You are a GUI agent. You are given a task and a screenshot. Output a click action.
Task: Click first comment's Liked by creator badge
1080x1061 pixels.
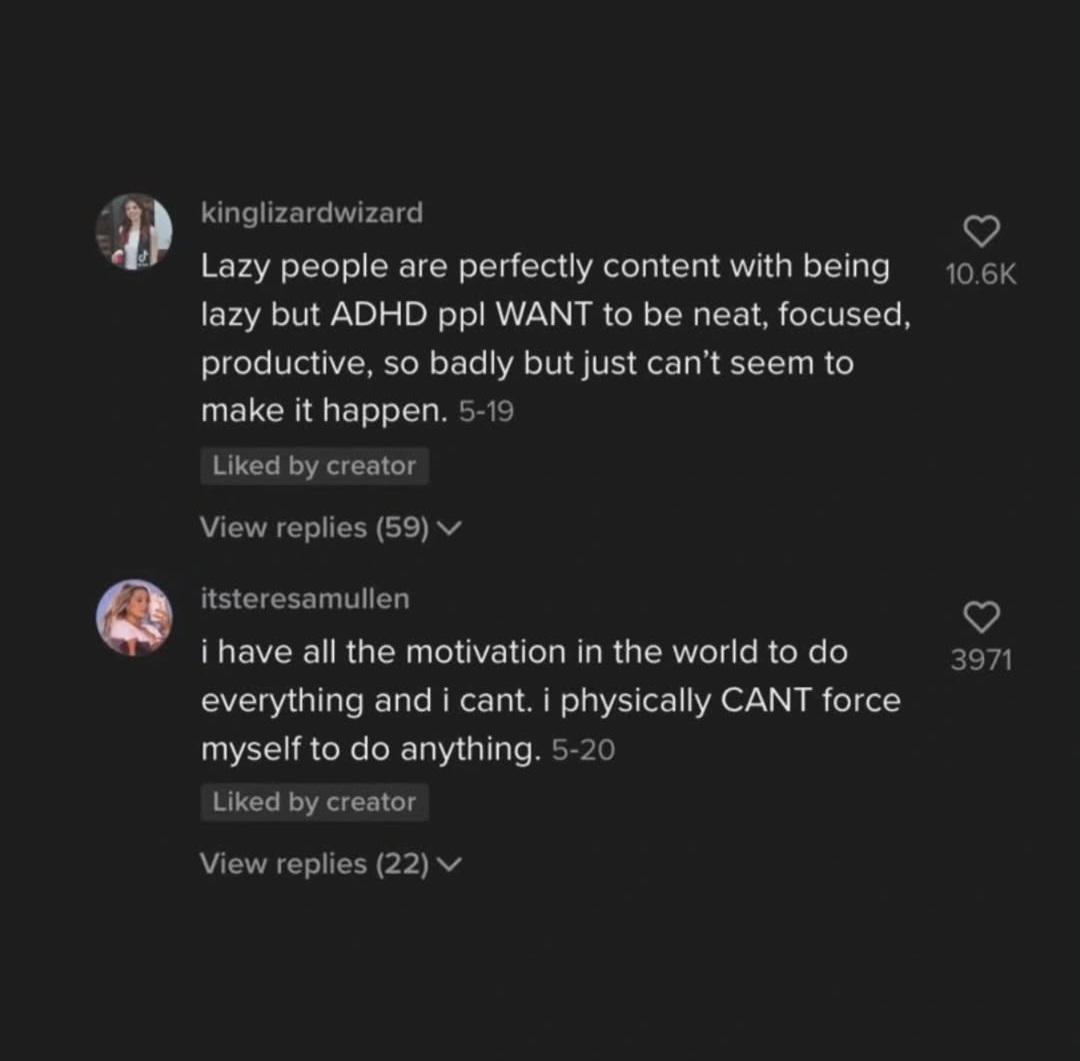(x=314, y=466)
